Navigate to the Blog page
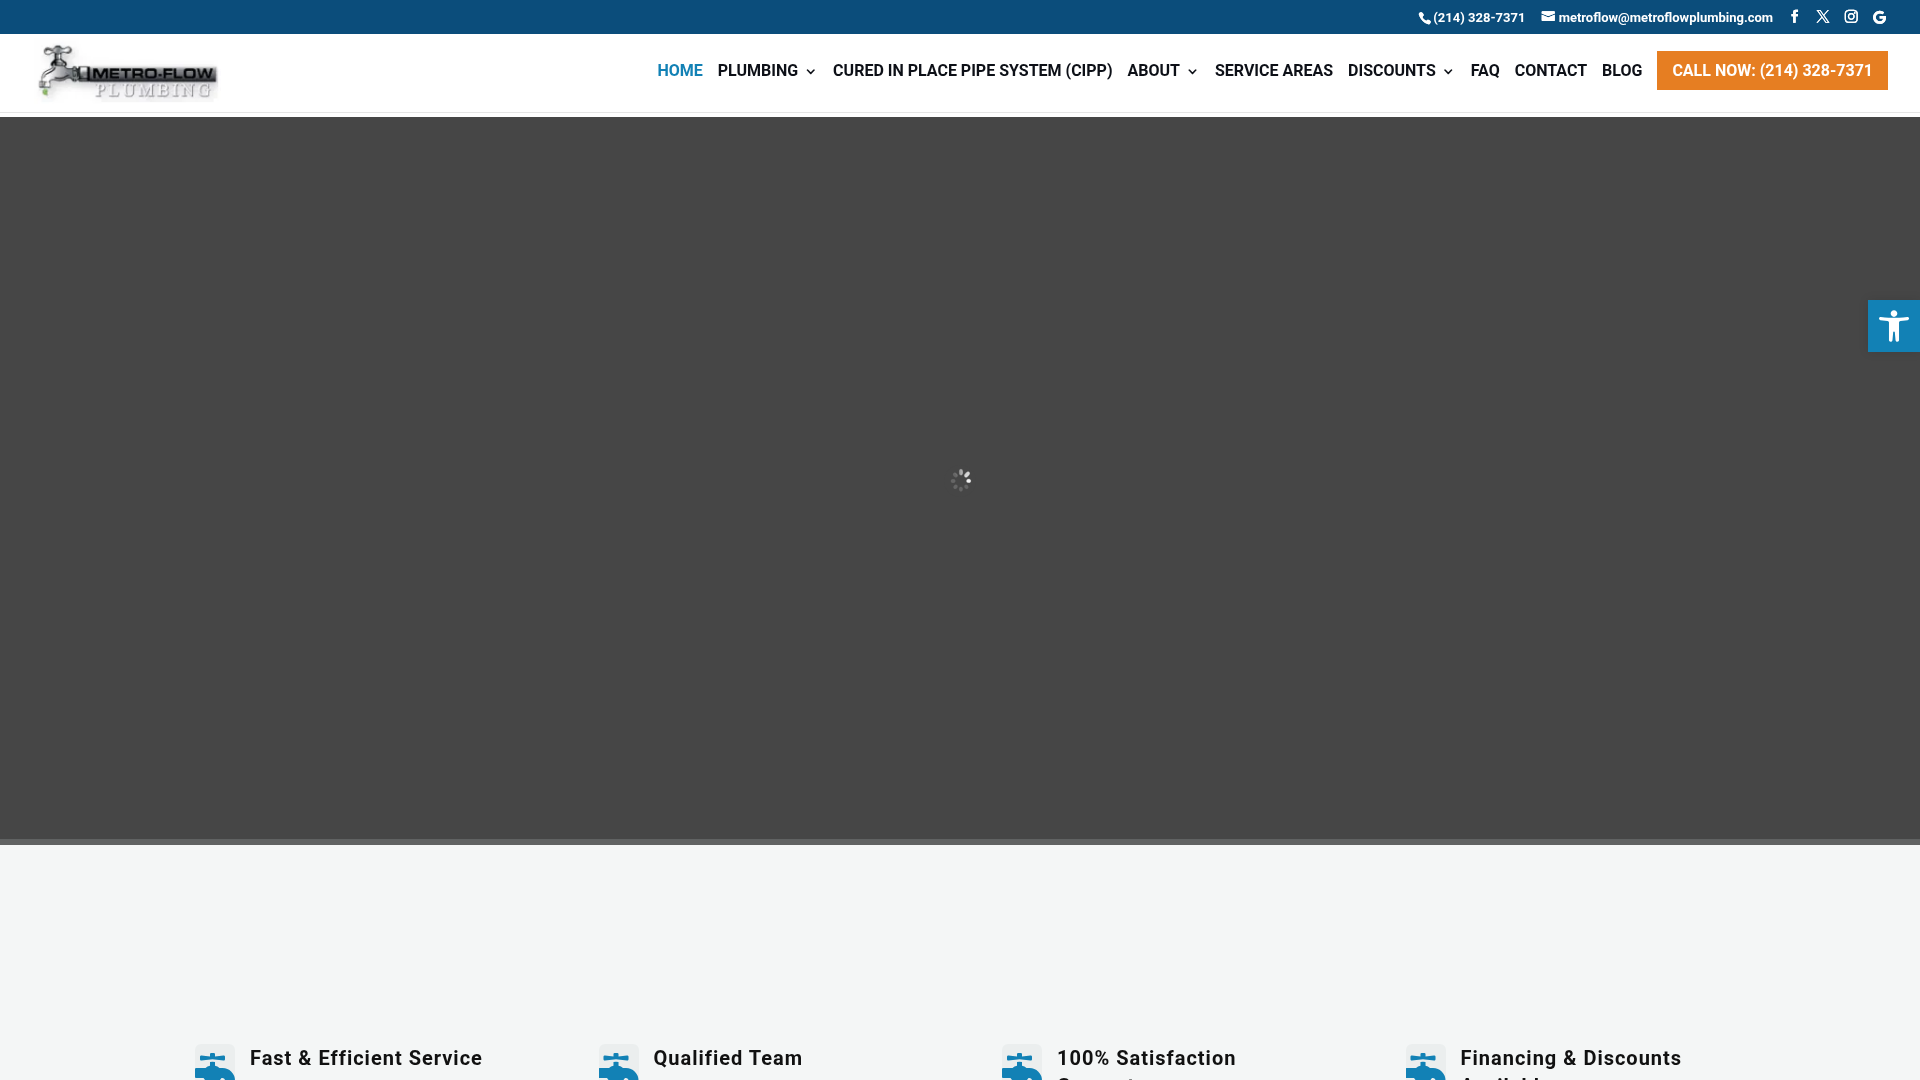1920x1080 pixels. pyautogui.click(x=1621, y=71)
